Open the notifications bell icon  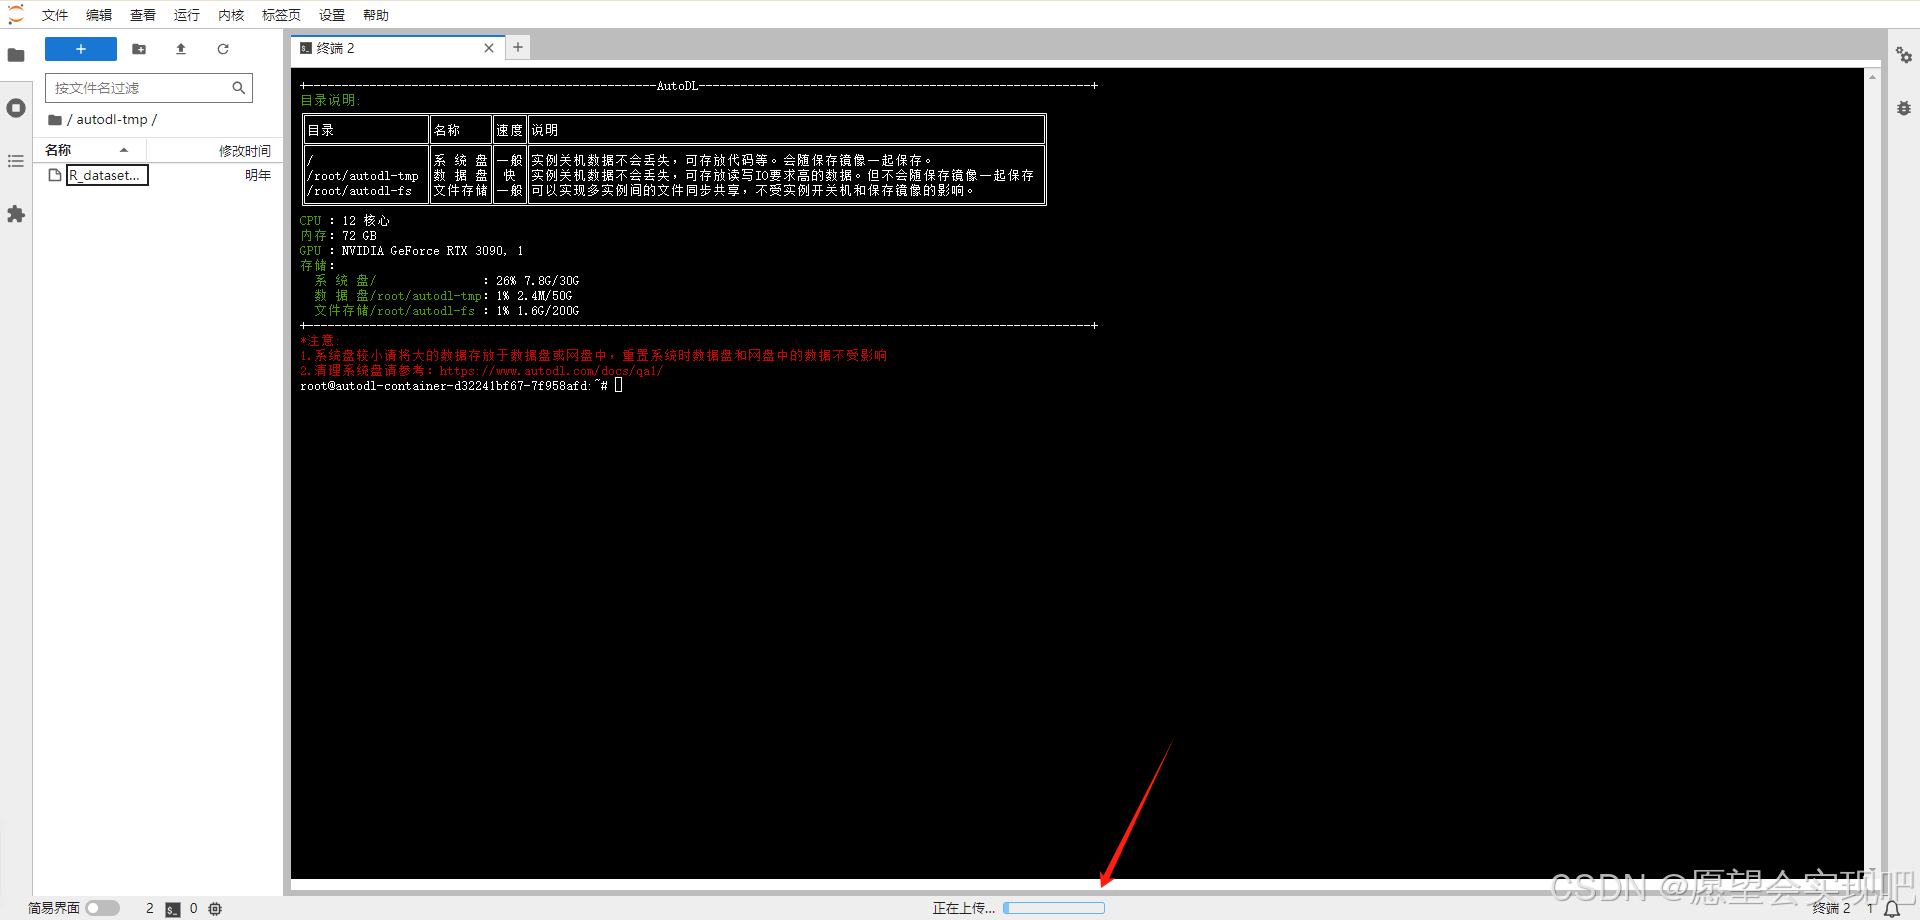(x=1892, y=909)
